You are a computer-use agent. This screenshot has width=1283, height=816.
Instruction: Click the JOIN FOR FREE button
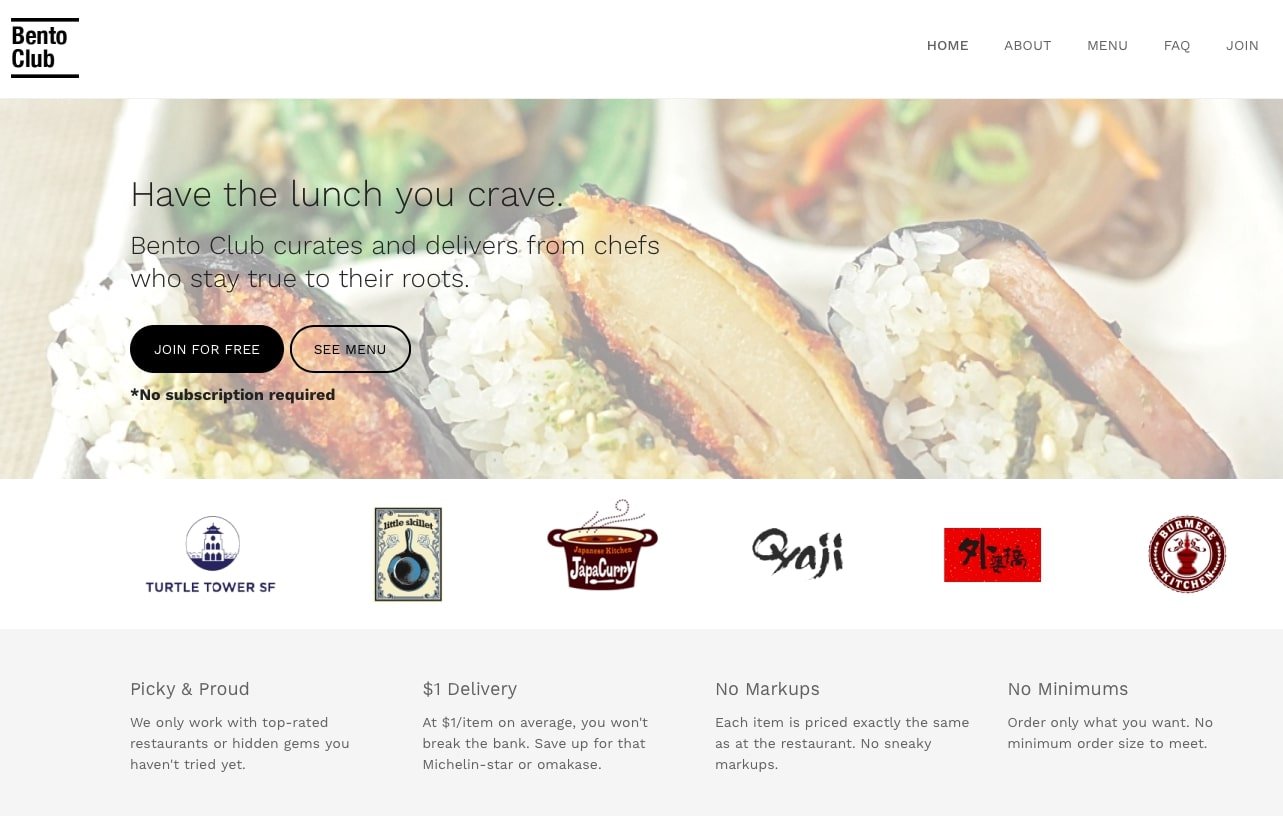tap(207, 349)
